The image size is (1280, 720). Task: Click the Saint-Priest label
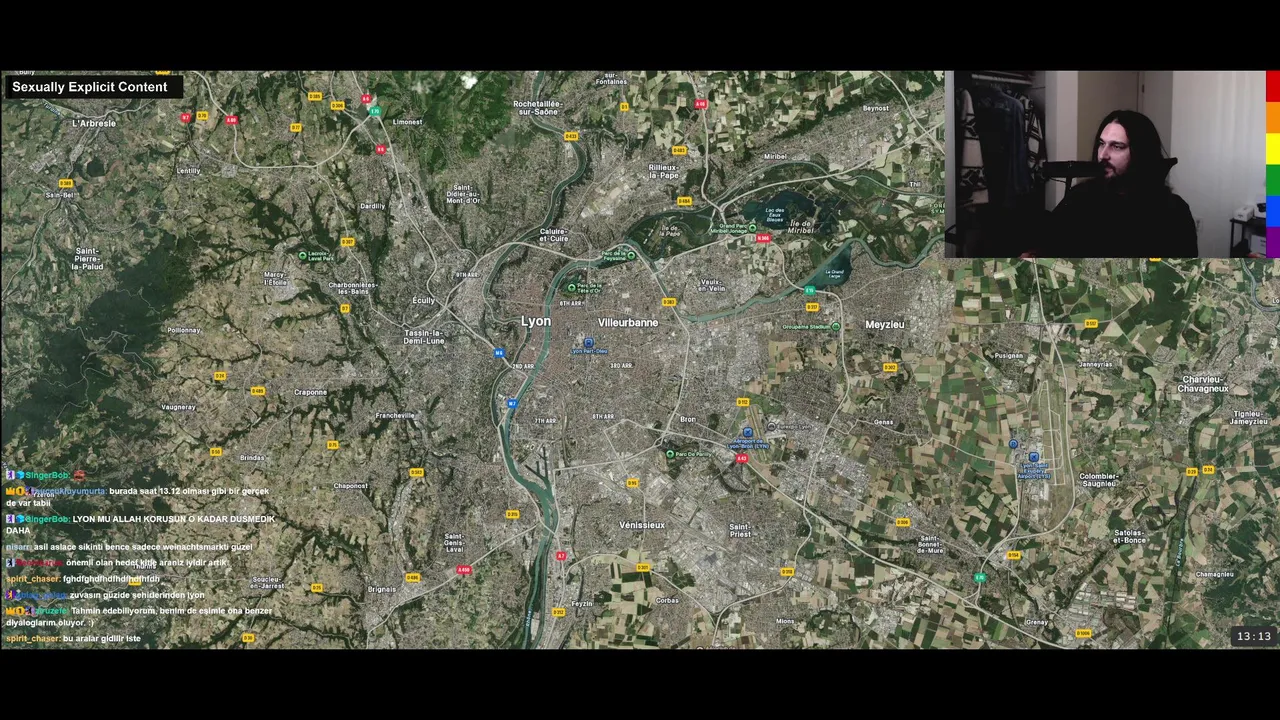pos(740,531)
